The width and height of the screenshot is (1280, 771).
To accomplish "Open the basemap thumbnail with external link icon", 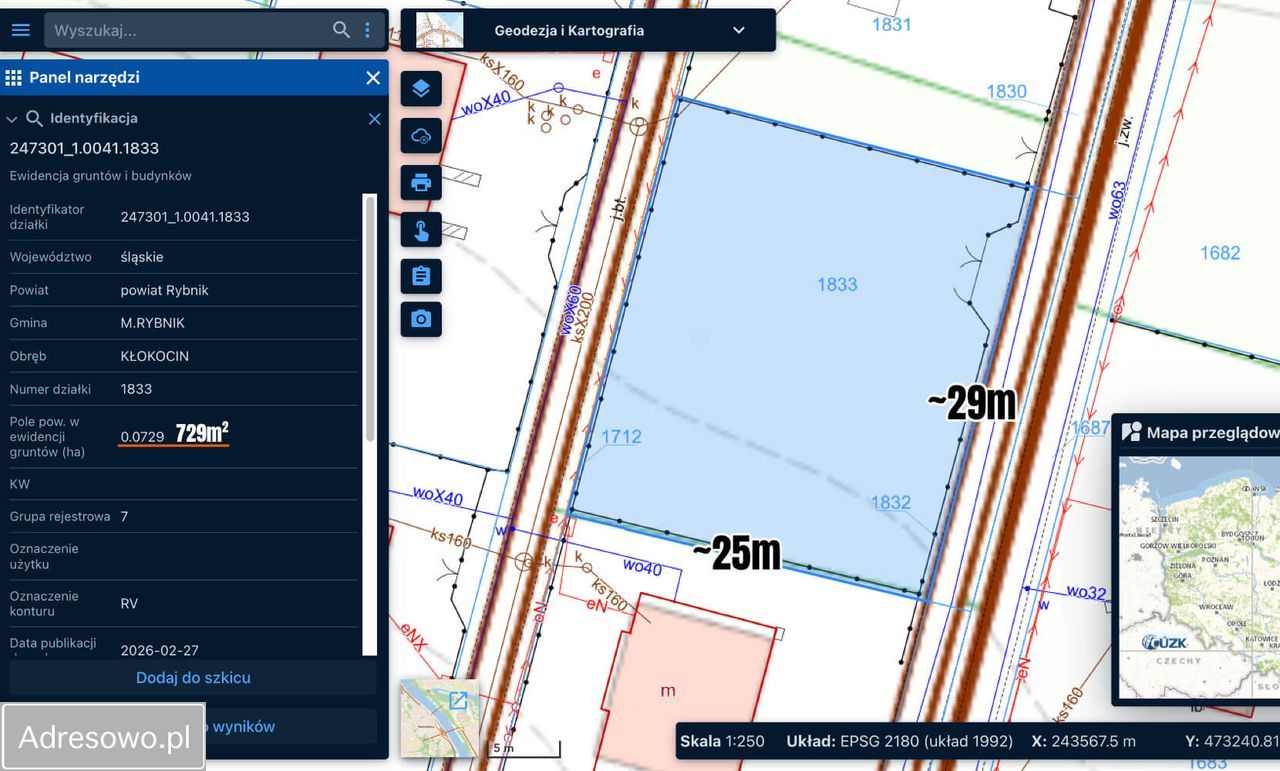I will tap(439, 718).
